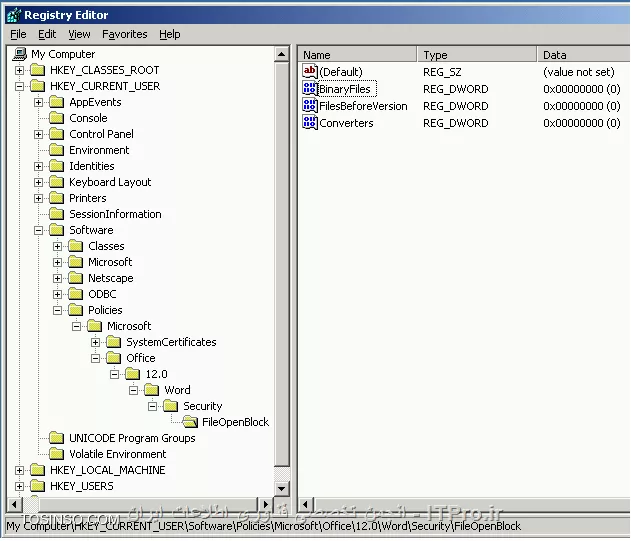Click the ODBC folder icon
Screen dimensions: 631x541
tap(76, 294)
